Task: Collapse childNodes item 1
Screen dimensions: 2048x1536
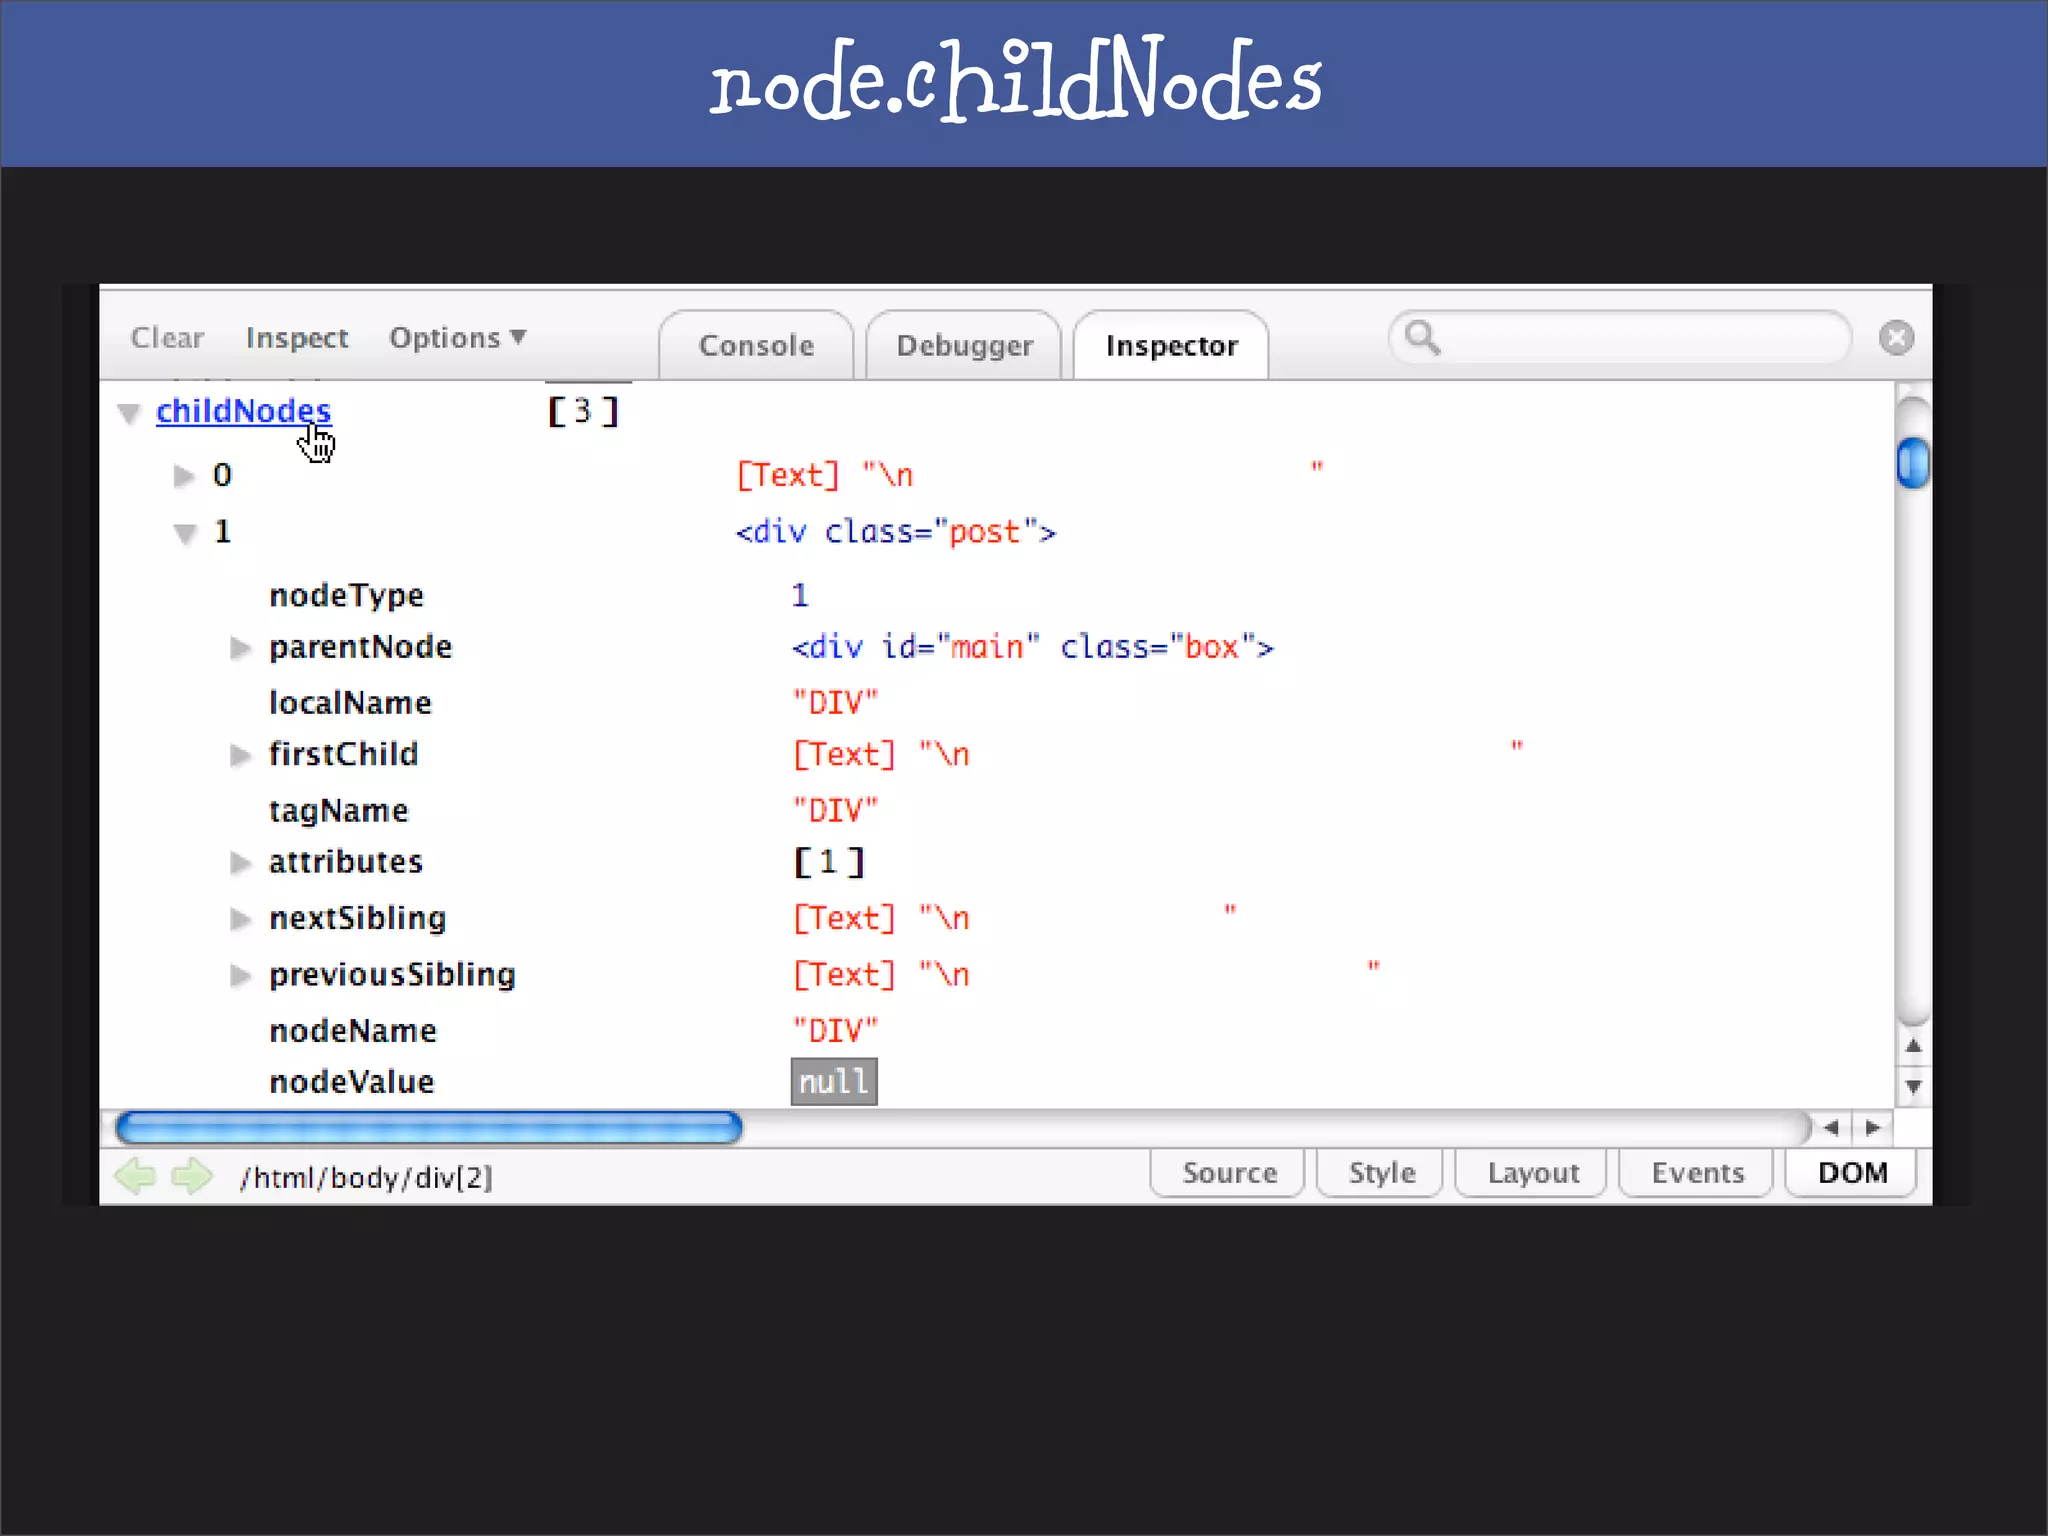Action: [x=185, y=533]
